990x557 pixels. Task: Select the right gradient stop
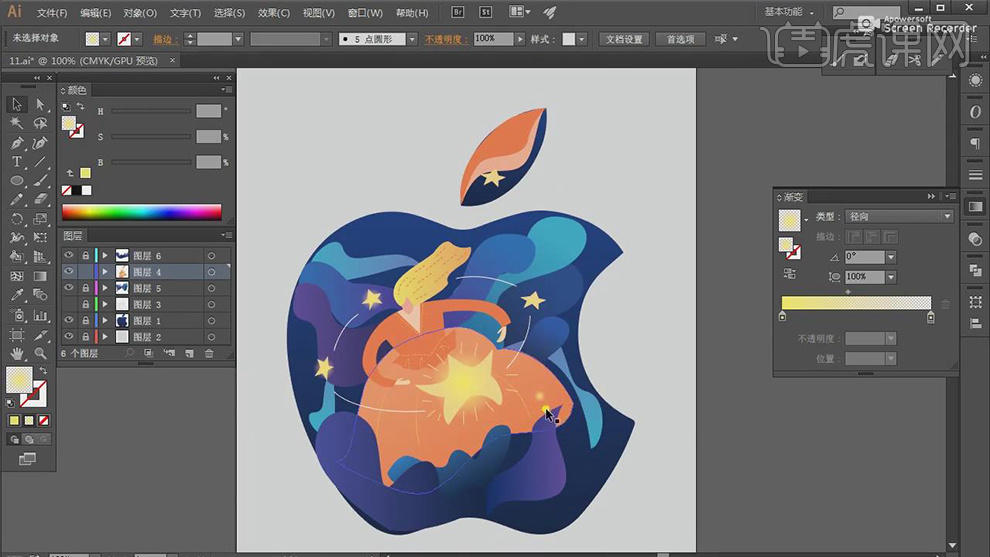[931, 317]
